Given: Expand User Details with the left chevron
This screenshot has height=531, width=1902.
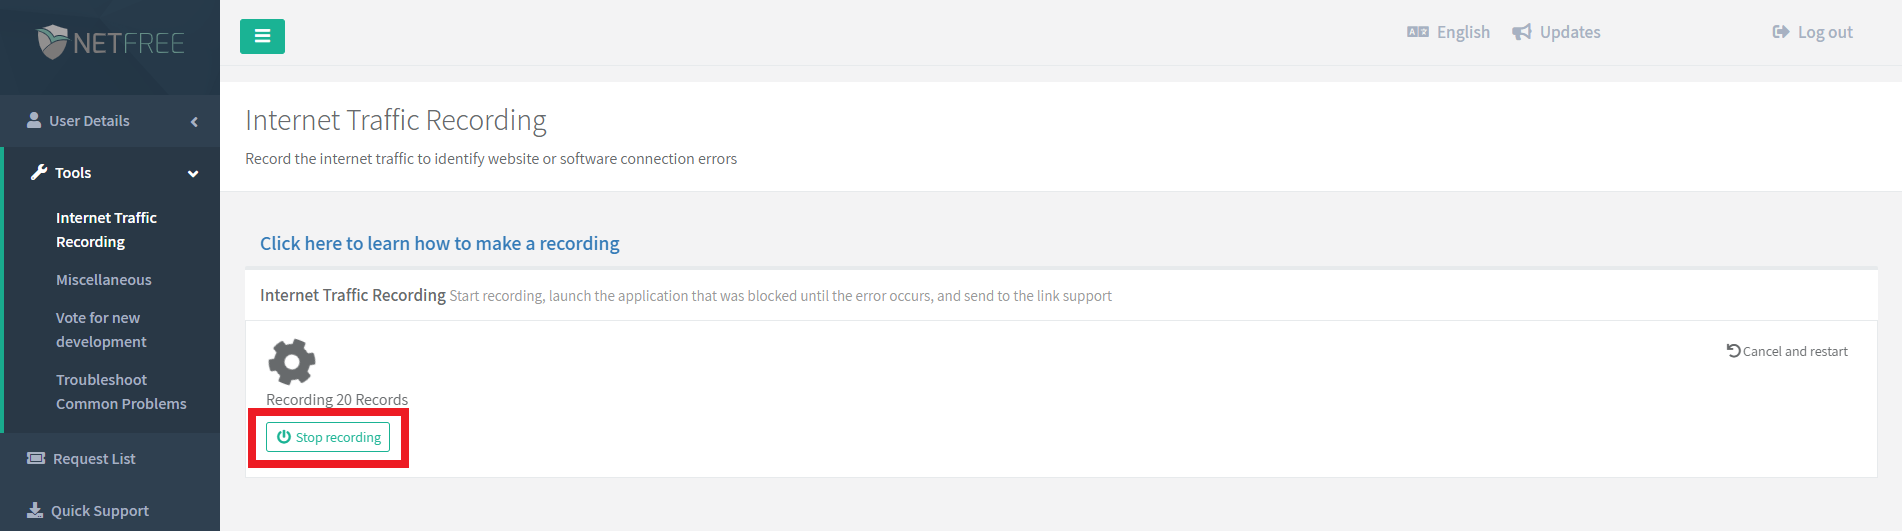Looking at the screenshot, I should tap(194, 121).
